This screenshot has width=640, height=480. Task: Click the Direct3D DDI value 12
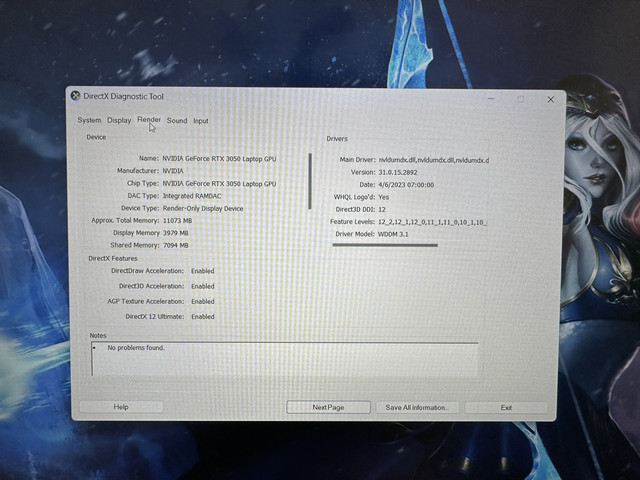382,209
